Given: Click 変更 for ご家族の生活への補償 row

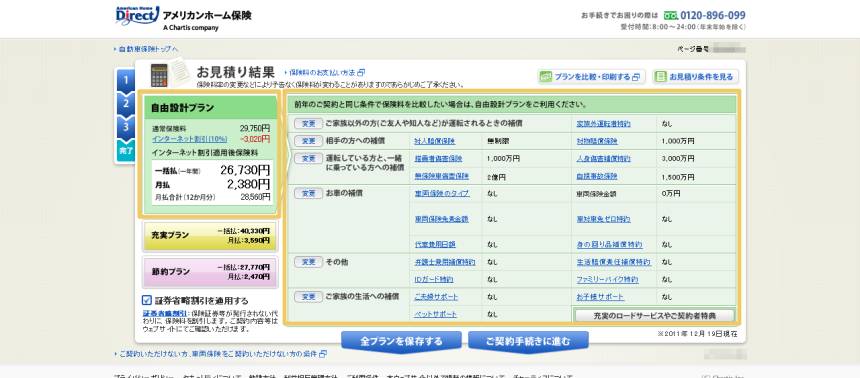Looking at the screenshot, I should click(x=308, y=297).
